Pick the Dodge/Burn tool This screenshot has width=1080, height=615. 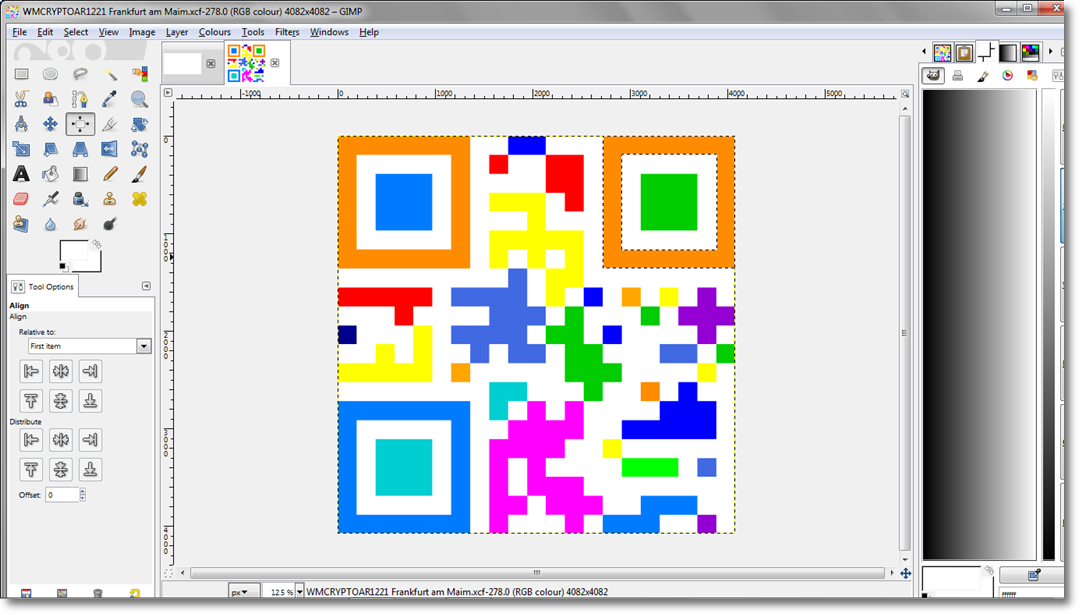110,224
